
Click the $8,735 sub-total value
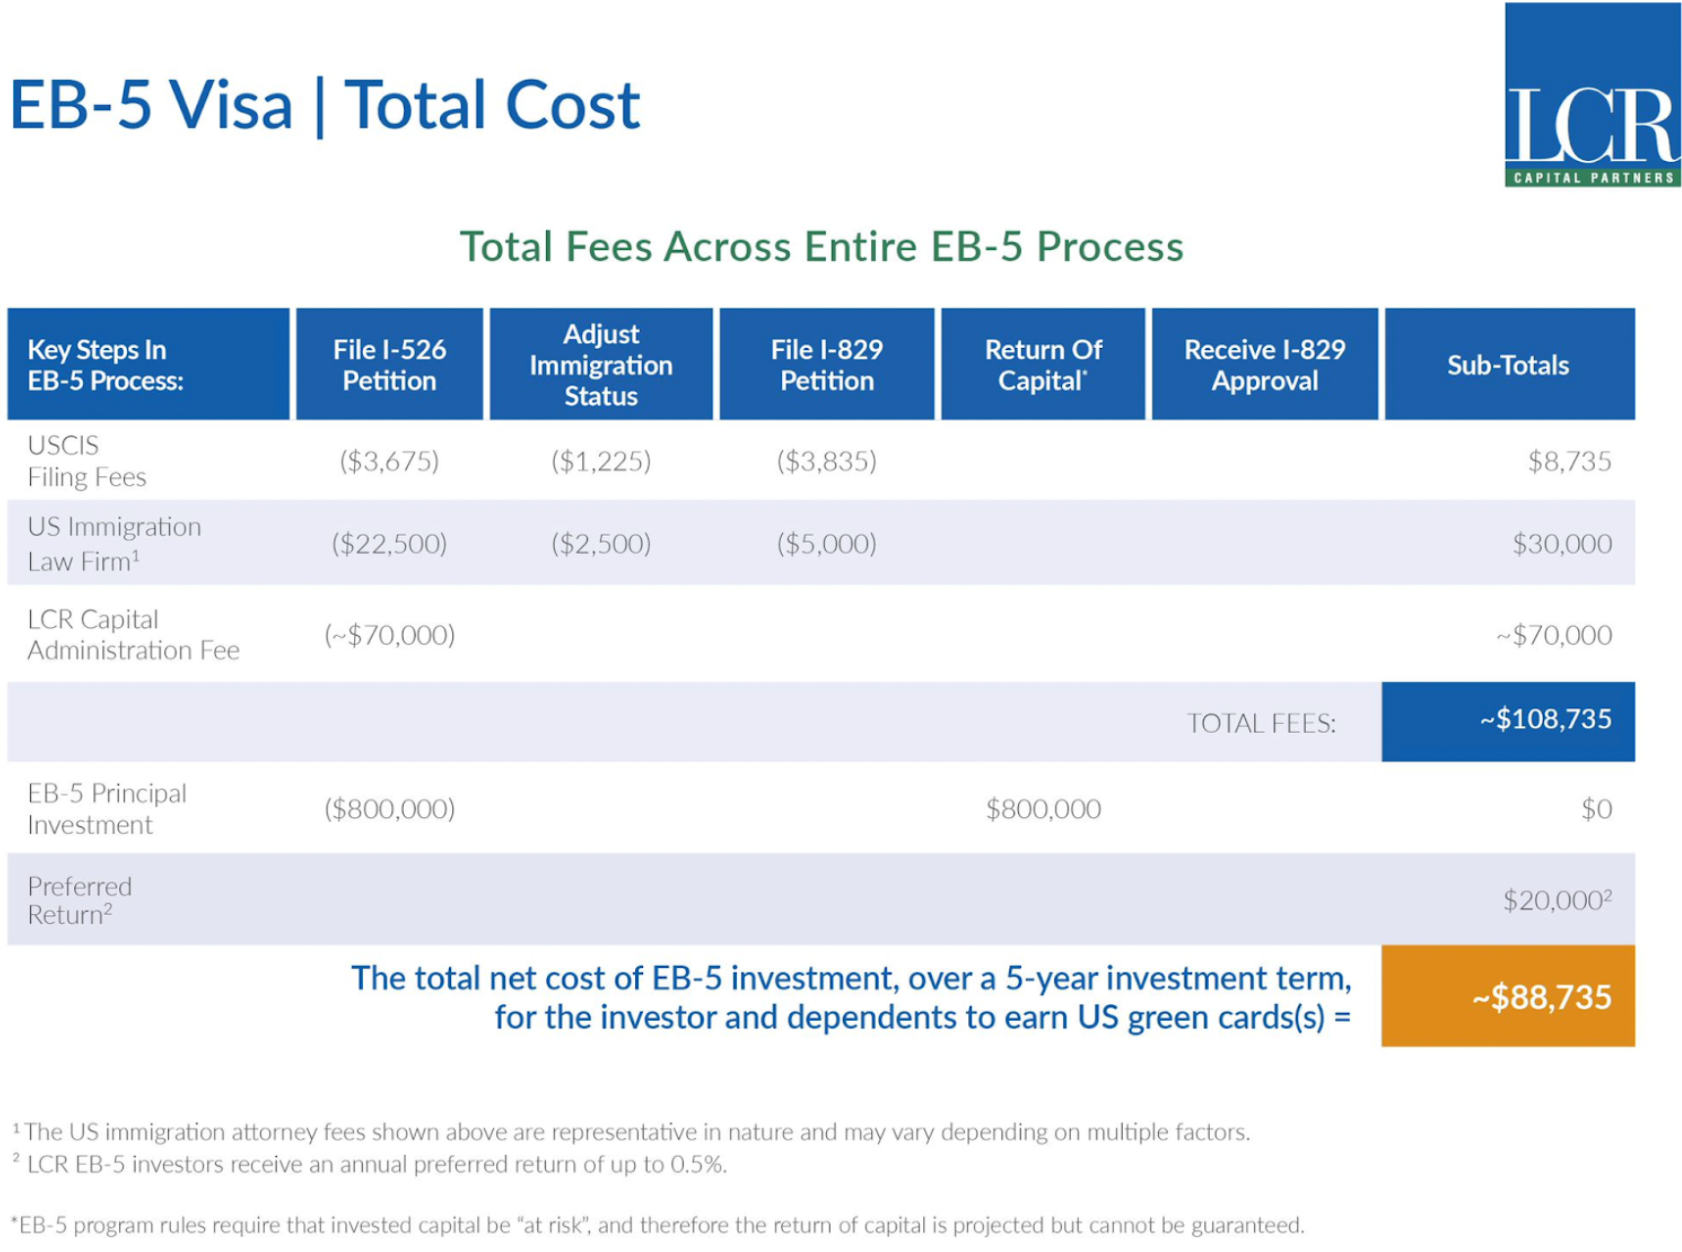coord(1570,461)
